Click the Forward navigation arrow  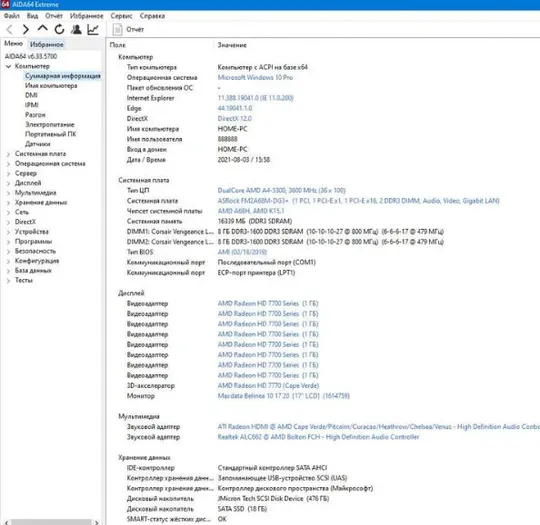[25, 30]
